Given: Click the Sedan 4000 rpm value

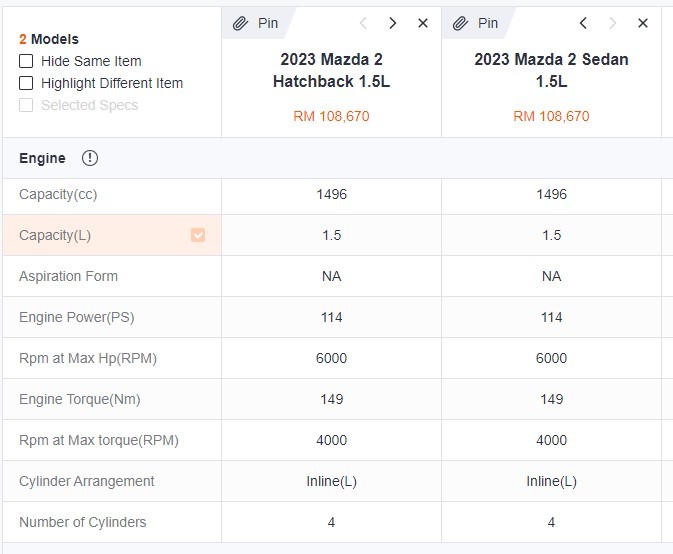Looking at the screenshot, I should pos(551,440).
